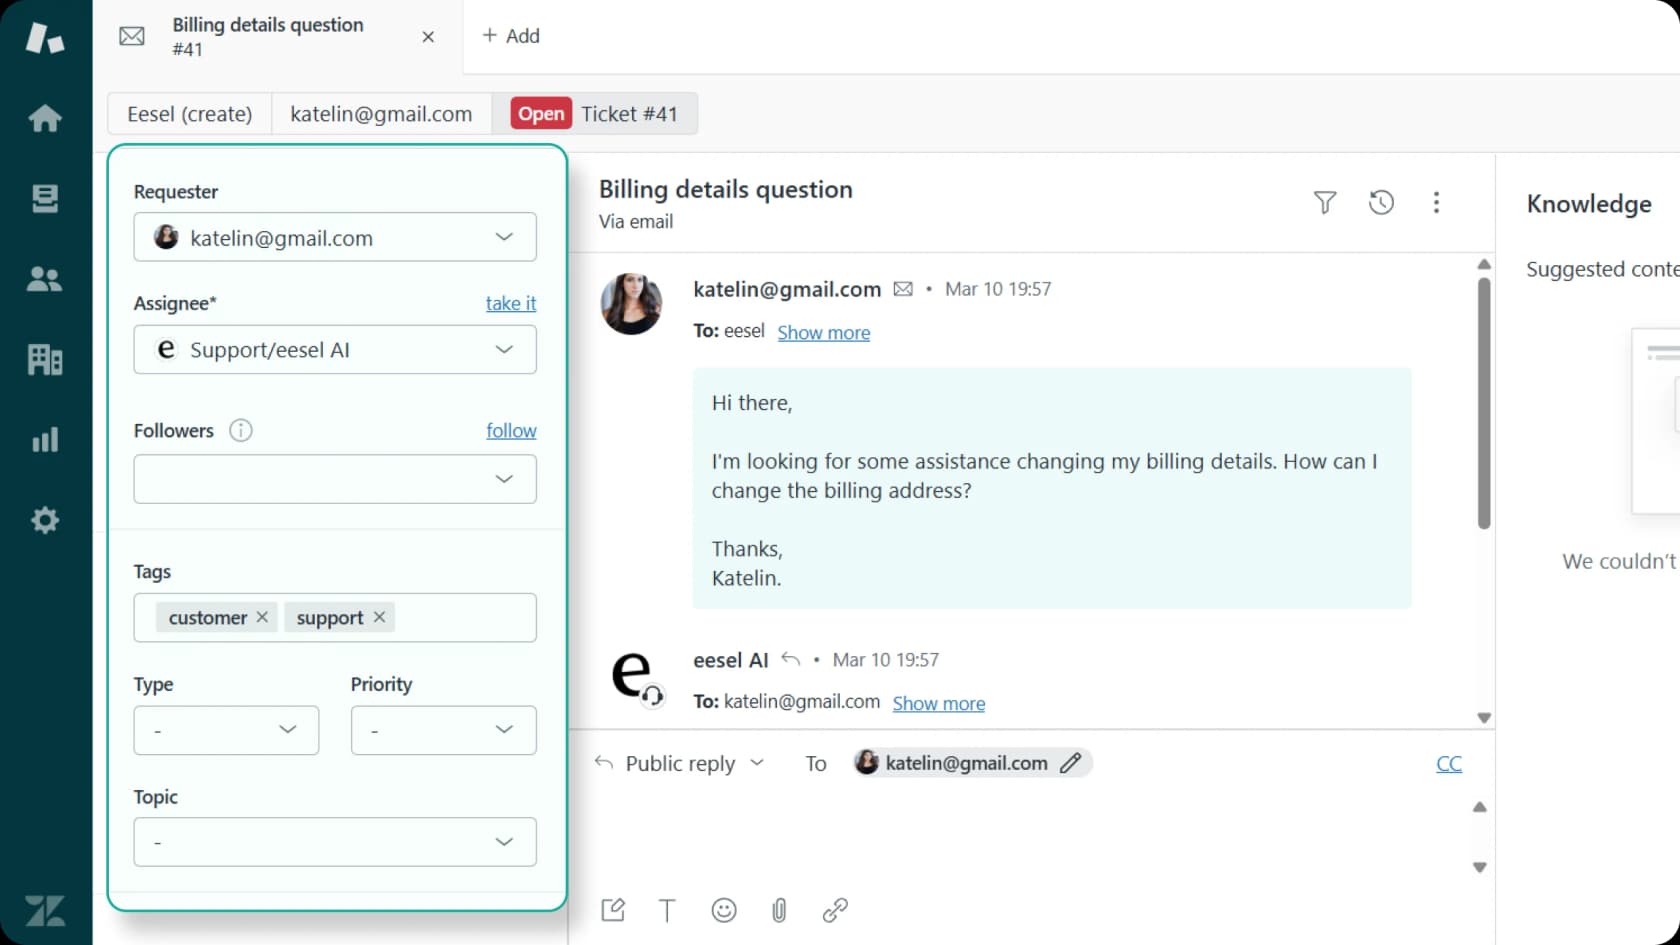Image resolution: width=1680 pixels, height=945 pixels.
Task: Click the follow link
Action: [x=511, y=430]
